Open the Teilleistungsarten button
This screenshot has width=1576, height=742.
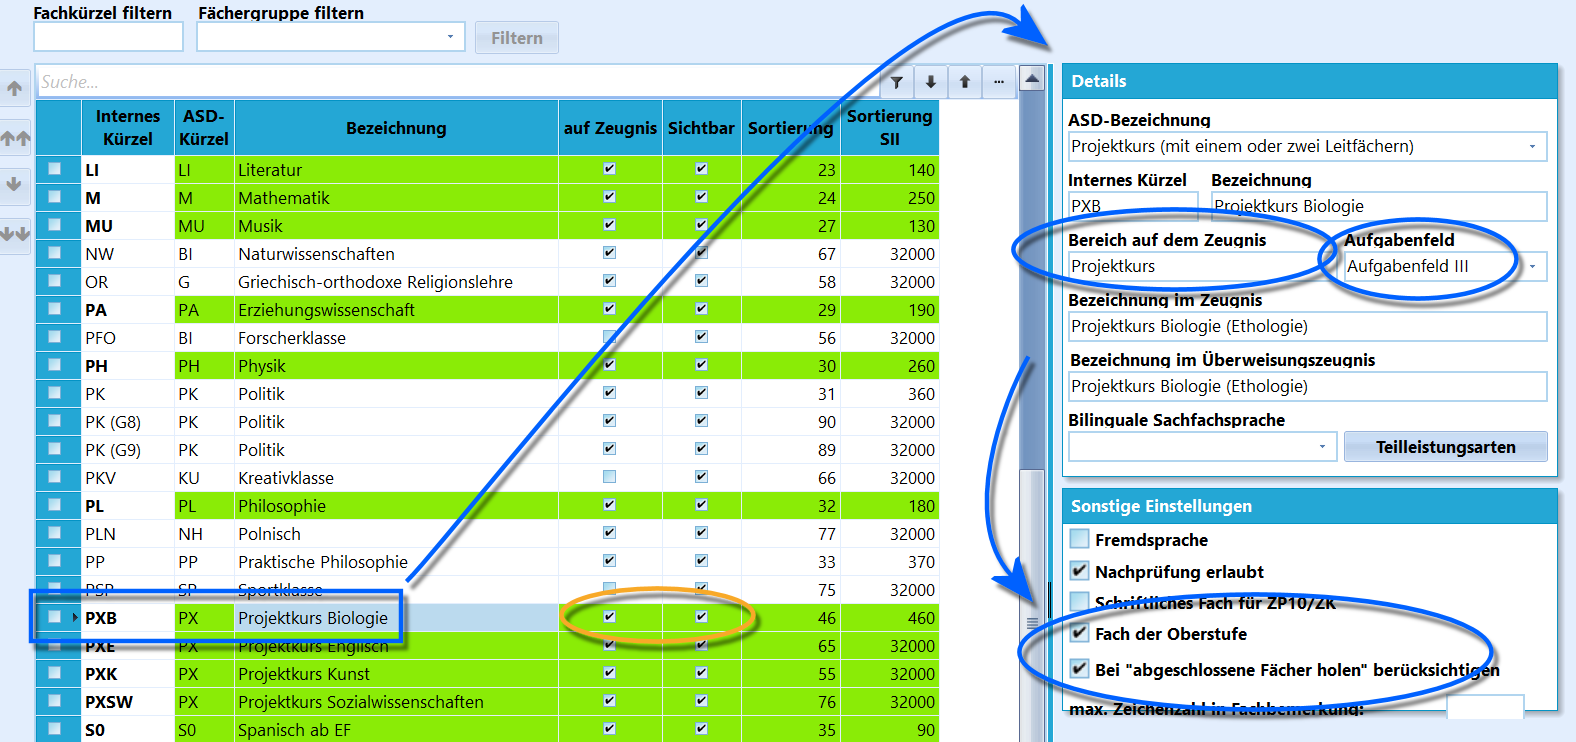tap(1446, 447)
